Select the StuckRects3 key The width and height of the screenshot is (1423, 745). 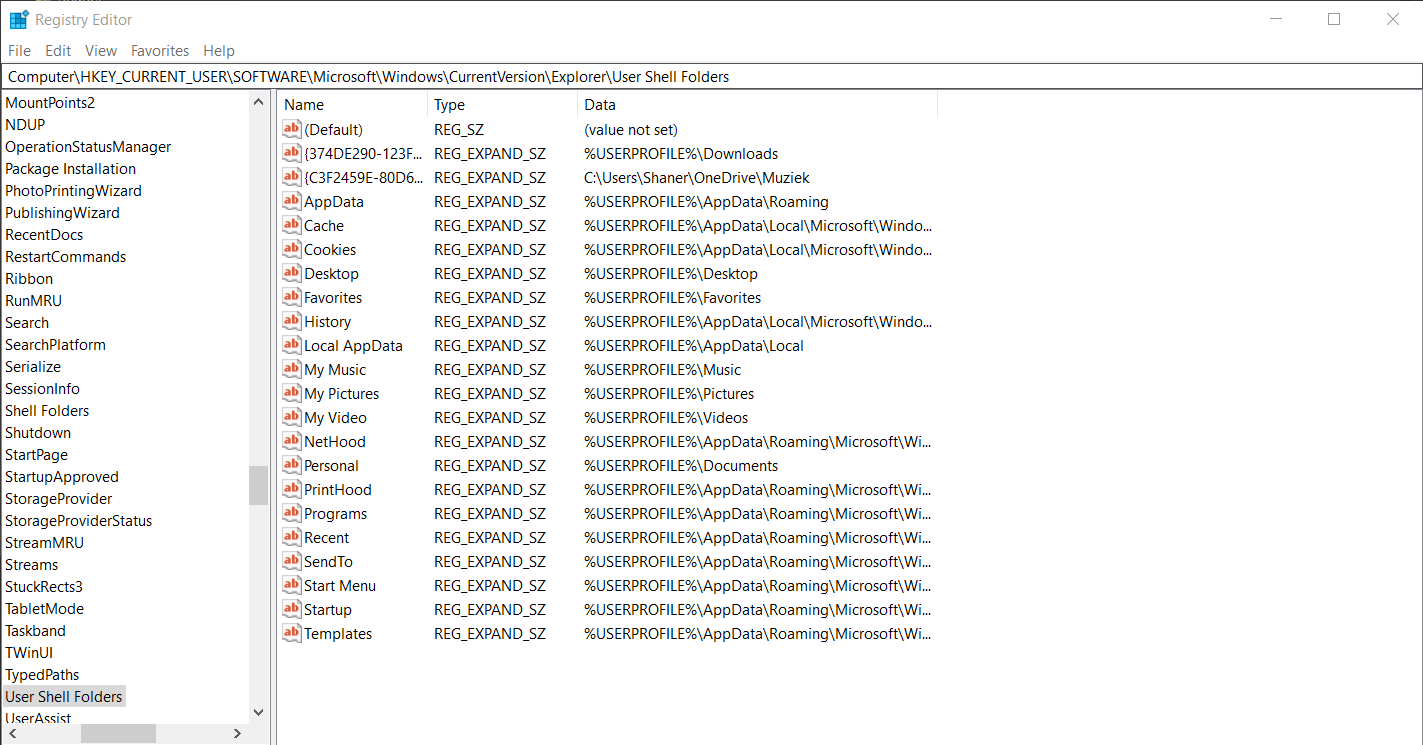[44, 586]
